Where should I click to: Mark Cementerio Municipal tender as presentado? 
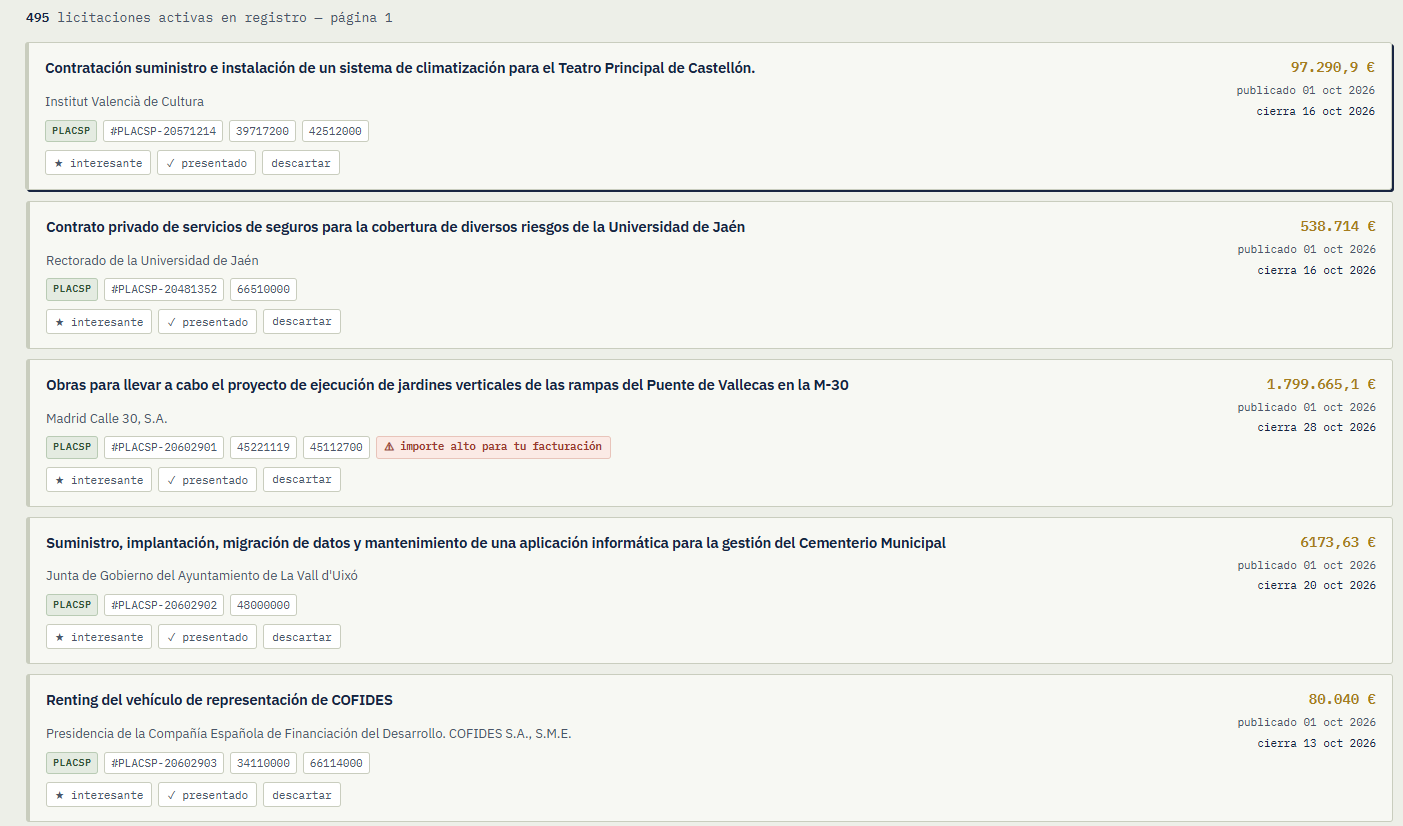(x=207, y=637)
